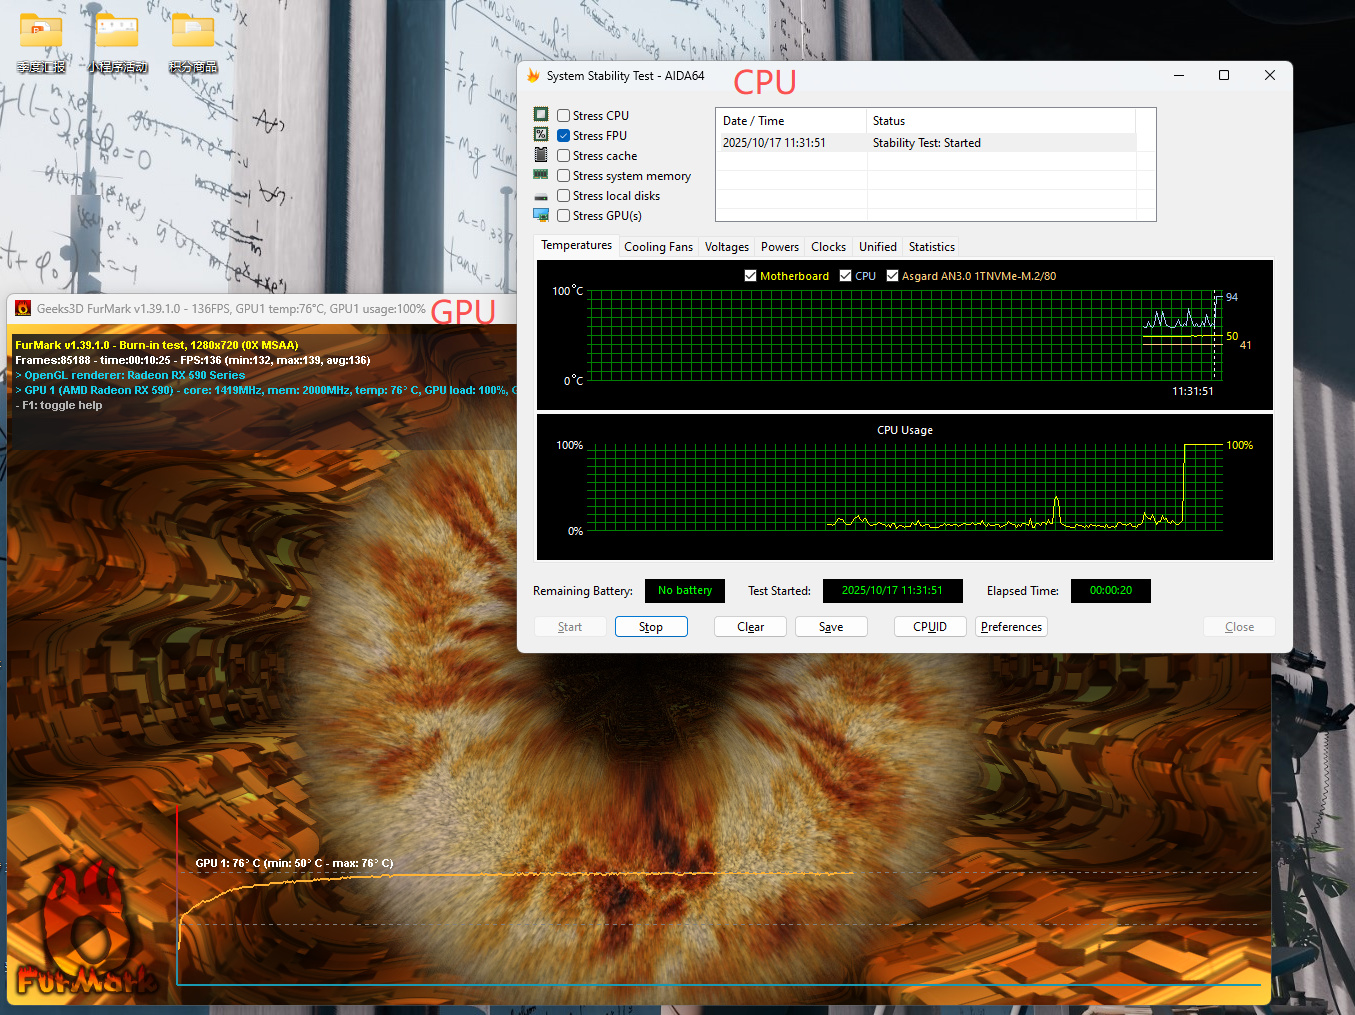This screenshot has width=1355, height=1015.
Task: Enable the Stress CPU checkbox
Action: [564, 116]
